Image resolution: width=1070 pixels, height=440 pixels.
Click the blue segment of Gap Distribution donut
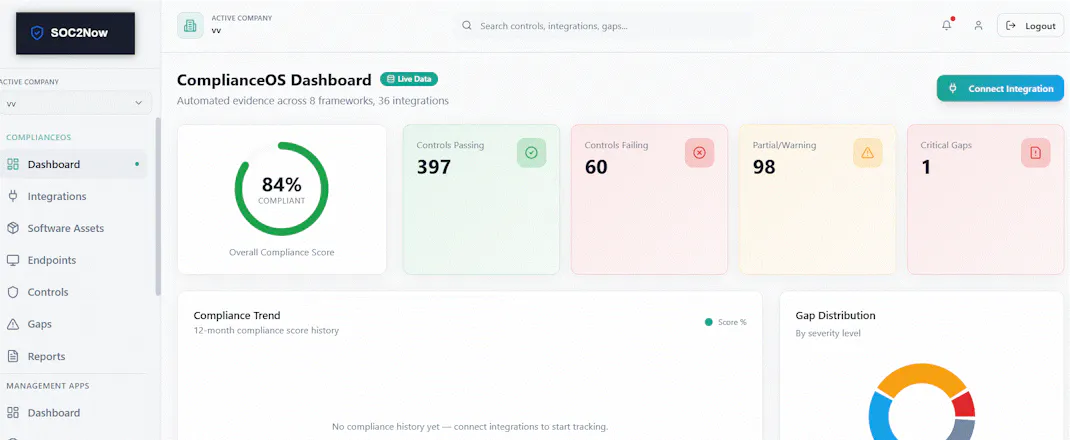tap(881, 416)
